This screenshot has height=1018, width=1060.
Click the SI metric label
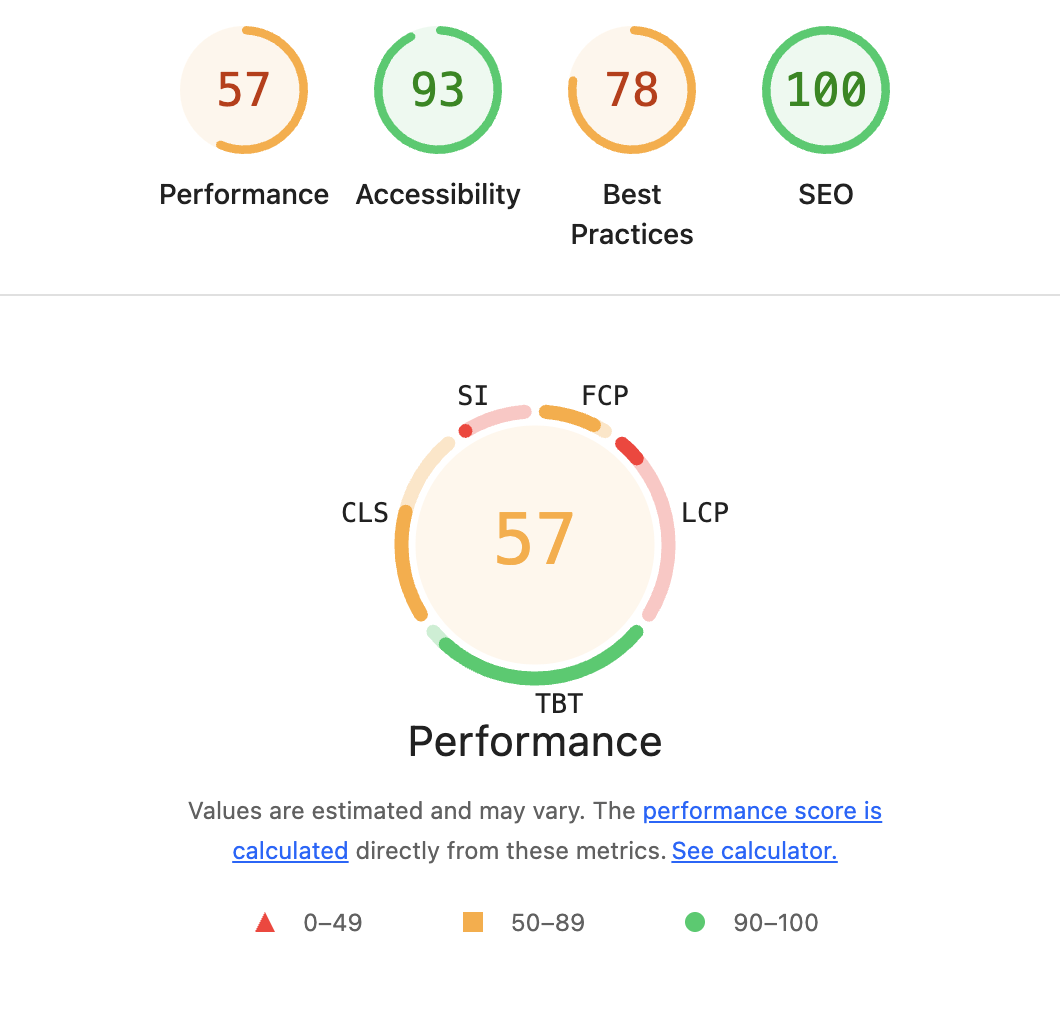pyautogui.click(x=473, y=396)
